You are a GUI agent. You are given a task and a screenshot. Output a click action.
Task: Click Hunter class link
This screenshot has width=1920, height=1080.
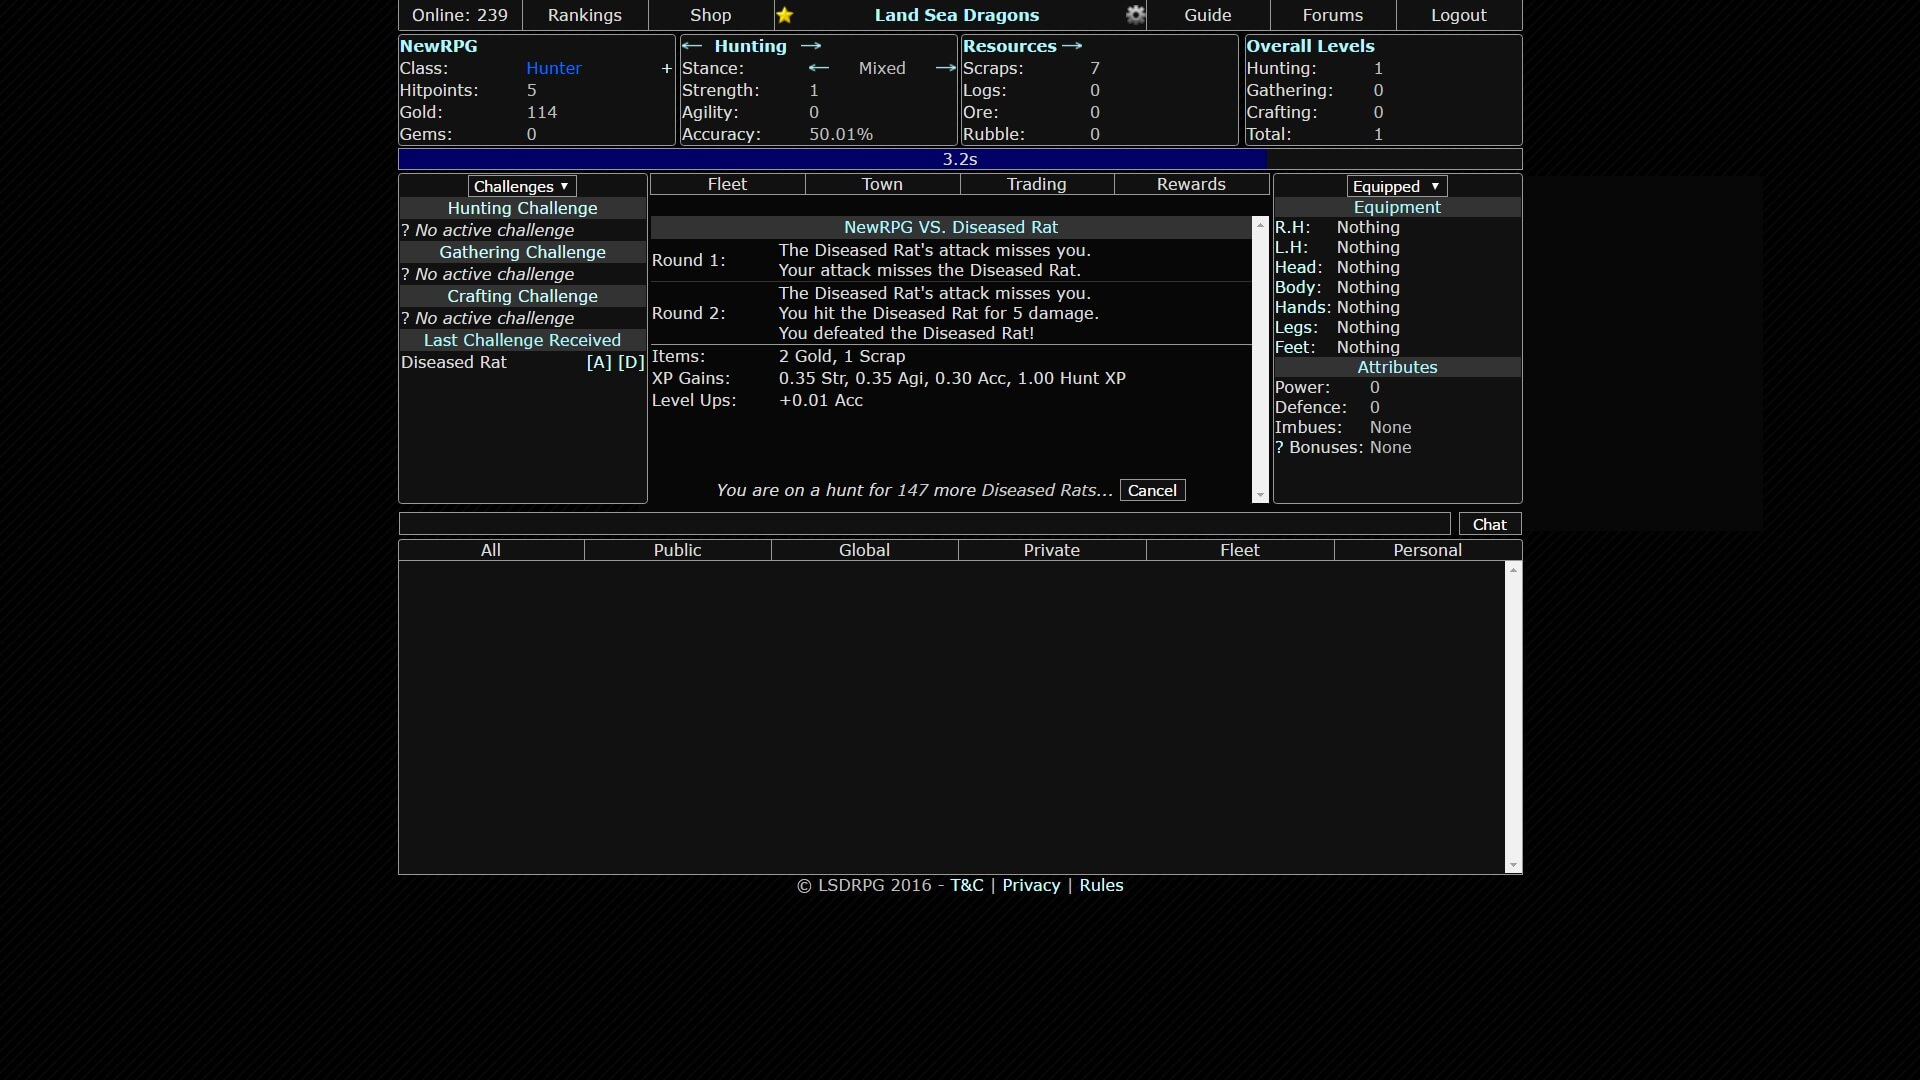pos(553,68)
